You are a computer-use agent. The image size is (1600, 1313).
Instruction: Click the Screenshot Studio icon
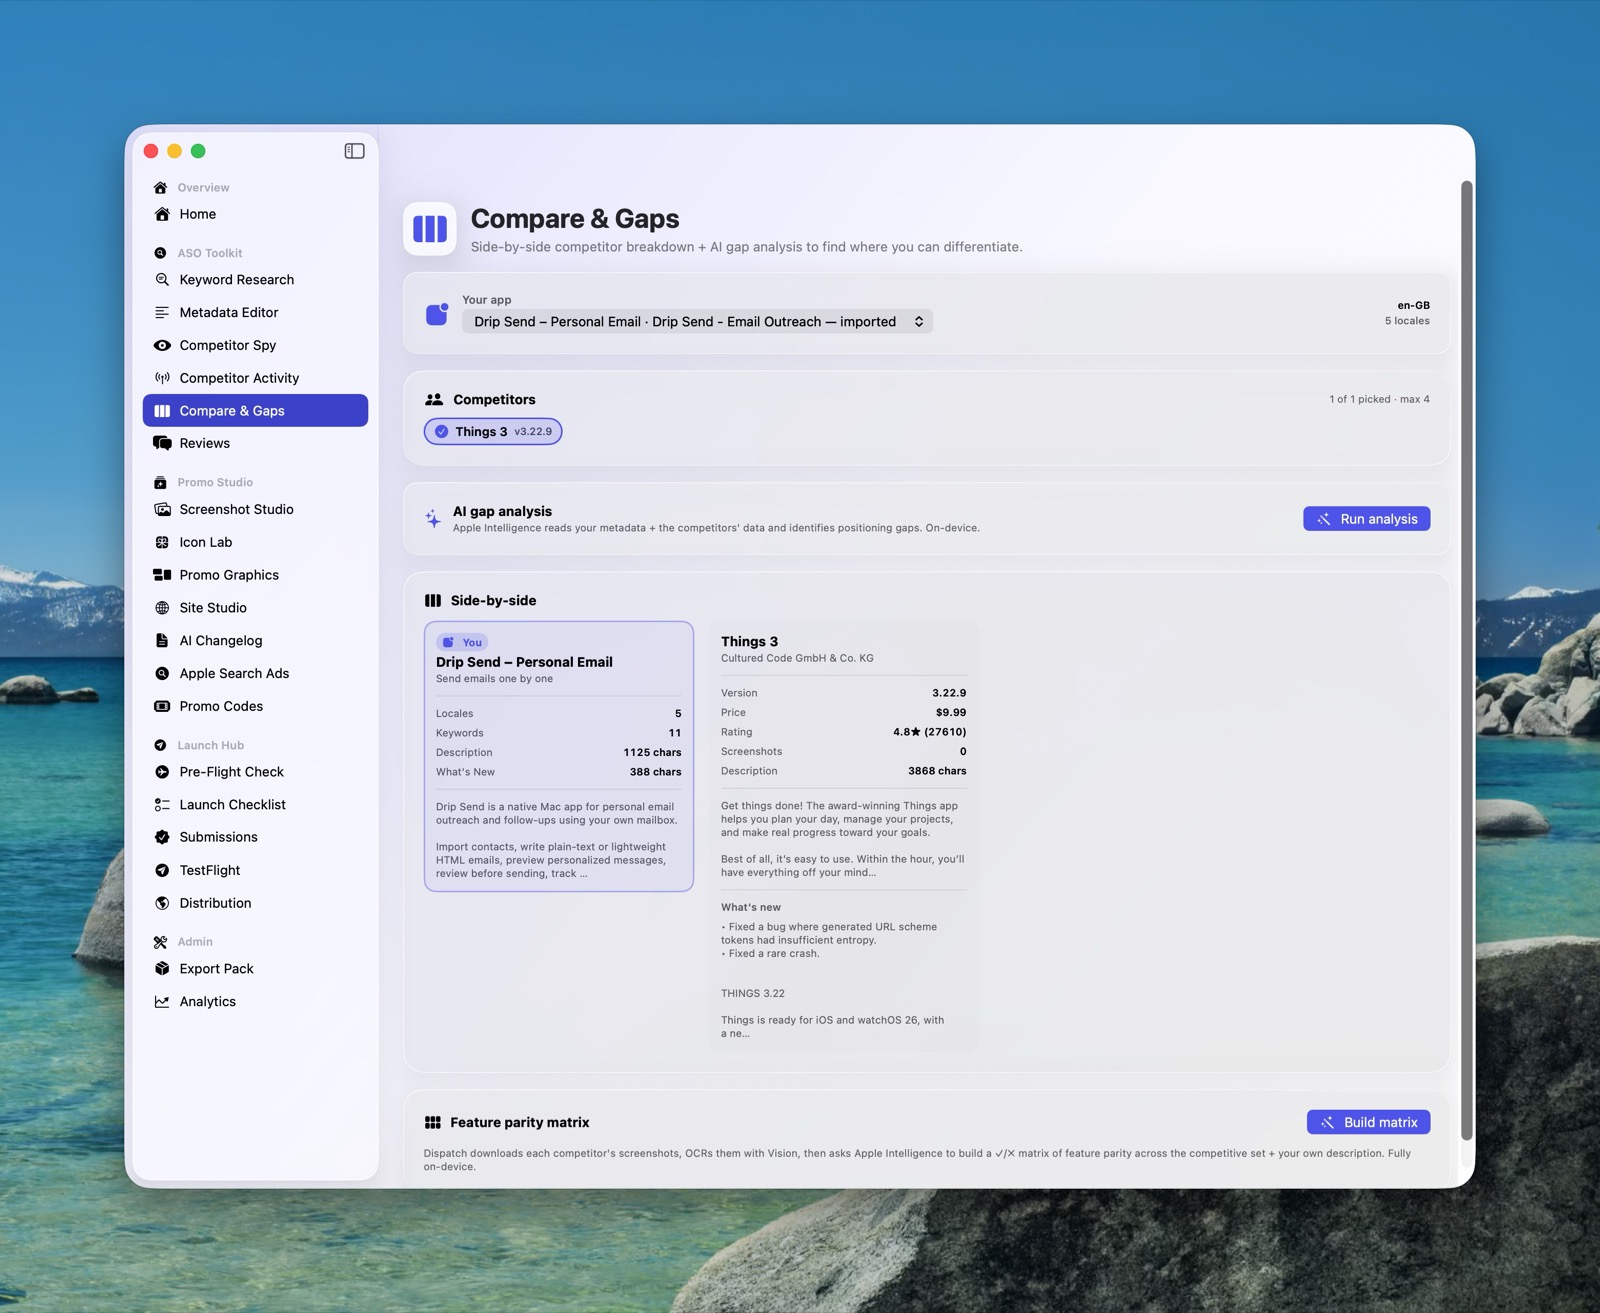[162, 509]
